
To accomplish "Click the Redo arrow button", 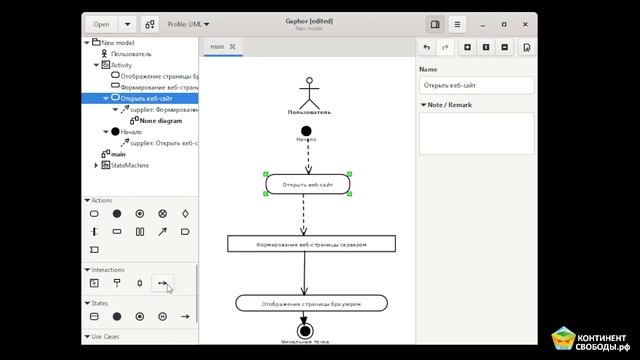I will click(445, 47).
